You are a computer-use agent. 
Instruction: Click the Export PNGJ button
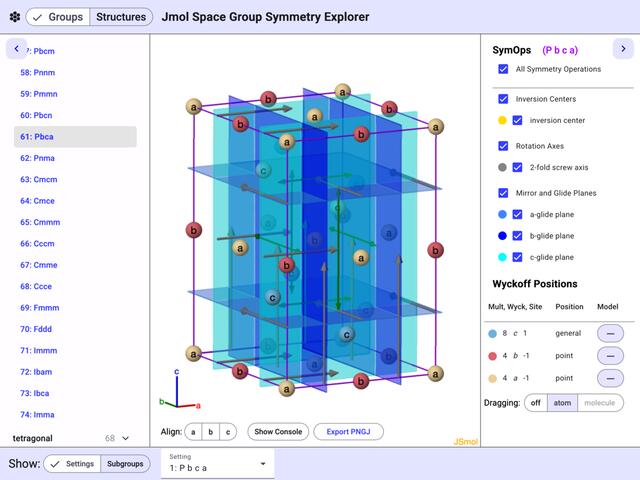pyautogui.click(x=348, y=431)
